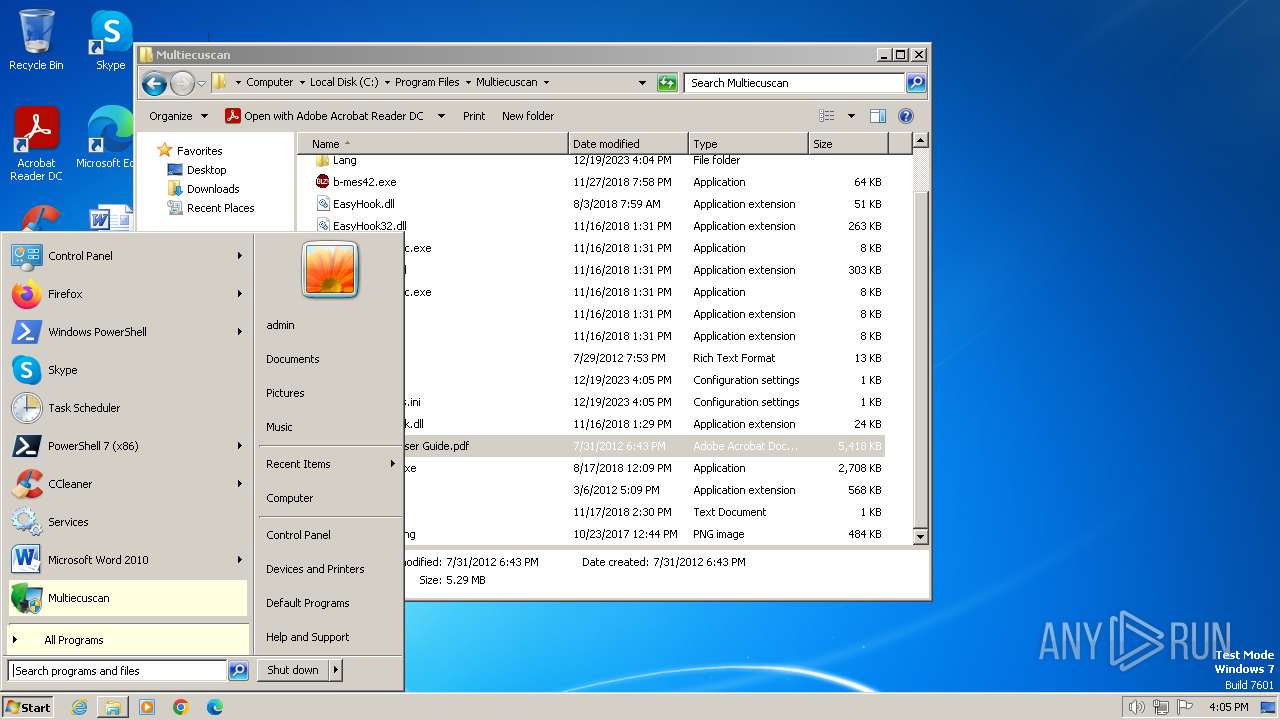Click the network tray icon
Image resolution: width=1280 pixels, height=720 pixels.
point(1160,707)
